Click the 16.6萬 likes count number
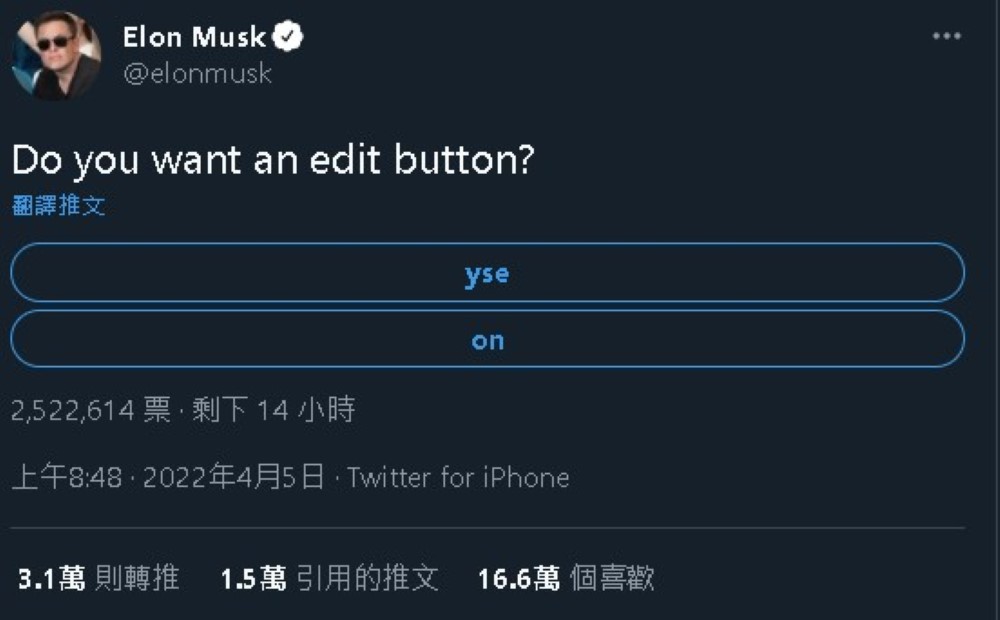 click(518, 578)
